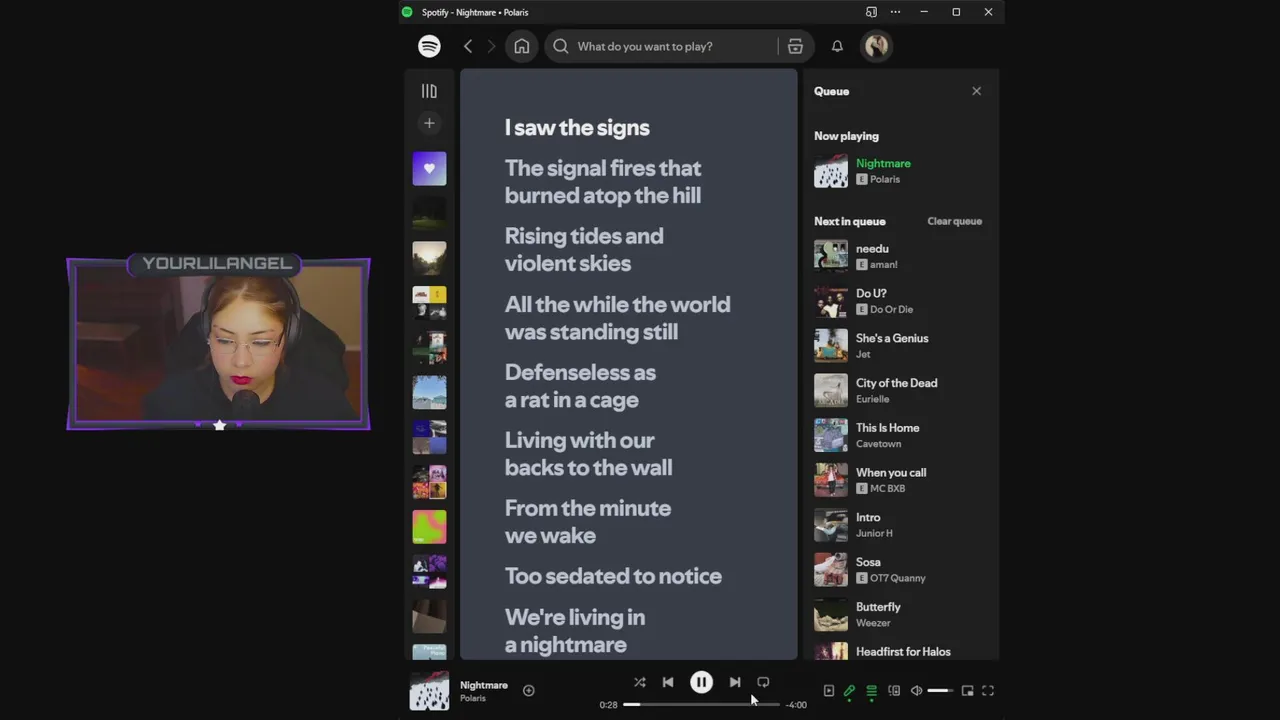Jump to lyric 'From the minute we wake'

click(588, 522)
